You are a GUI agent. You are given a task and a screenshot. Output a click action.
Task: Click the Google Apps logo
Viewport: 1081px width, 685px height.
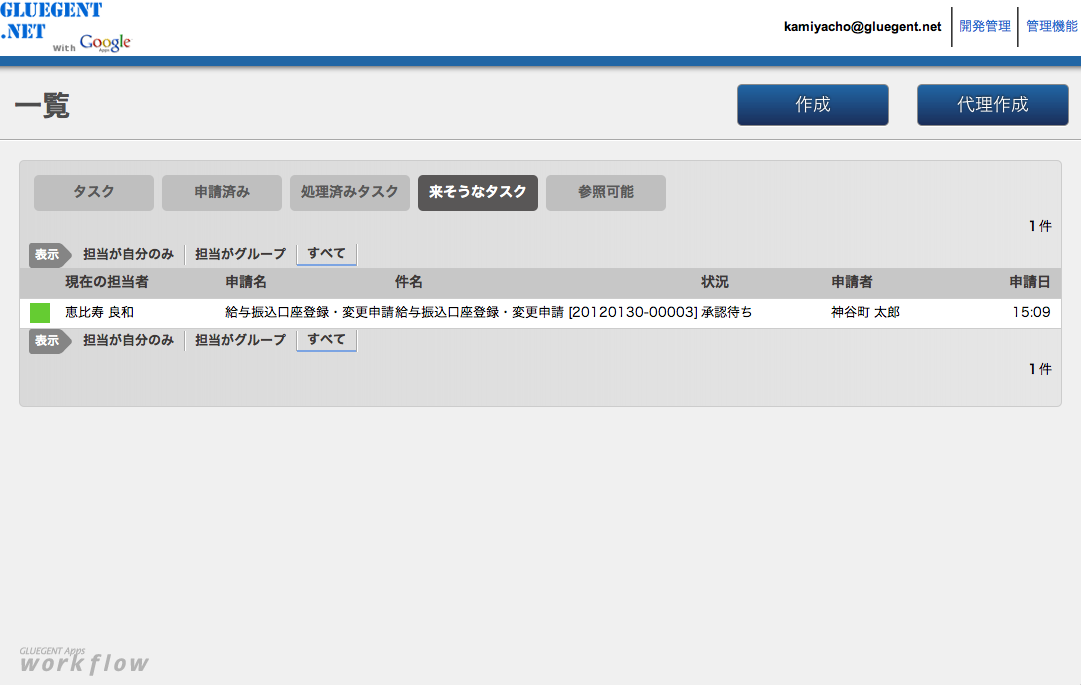pyautogui.click(x=105, y=43)
